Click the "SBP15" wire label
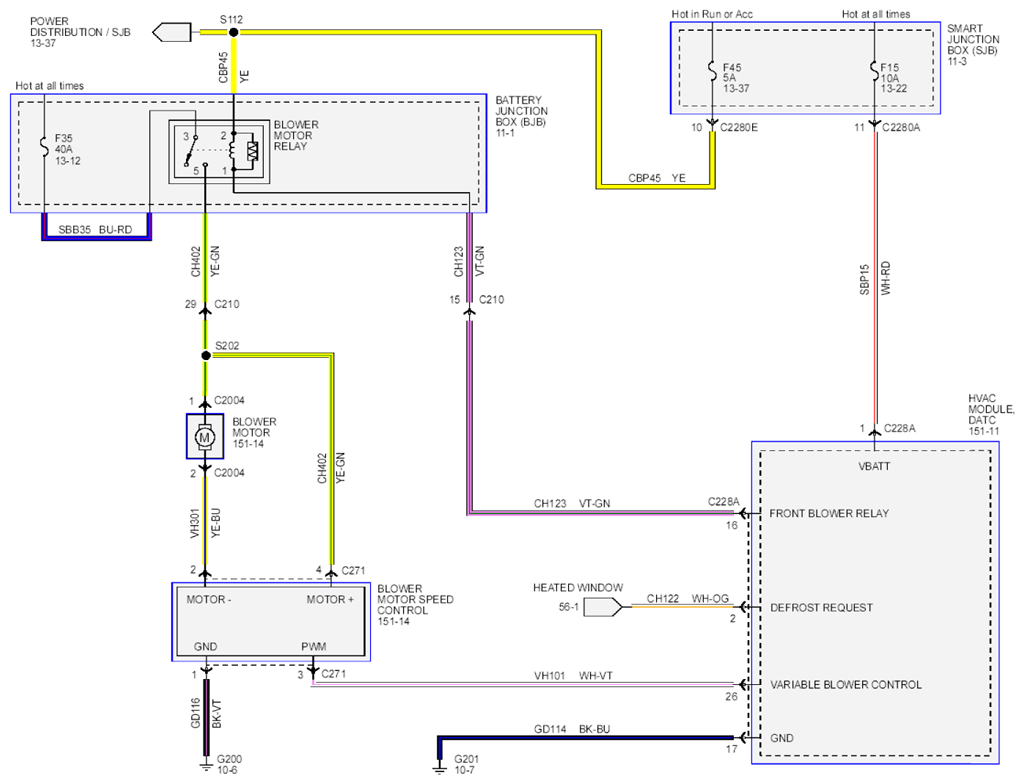This screenshot has height=784, width=1024. 865,279
